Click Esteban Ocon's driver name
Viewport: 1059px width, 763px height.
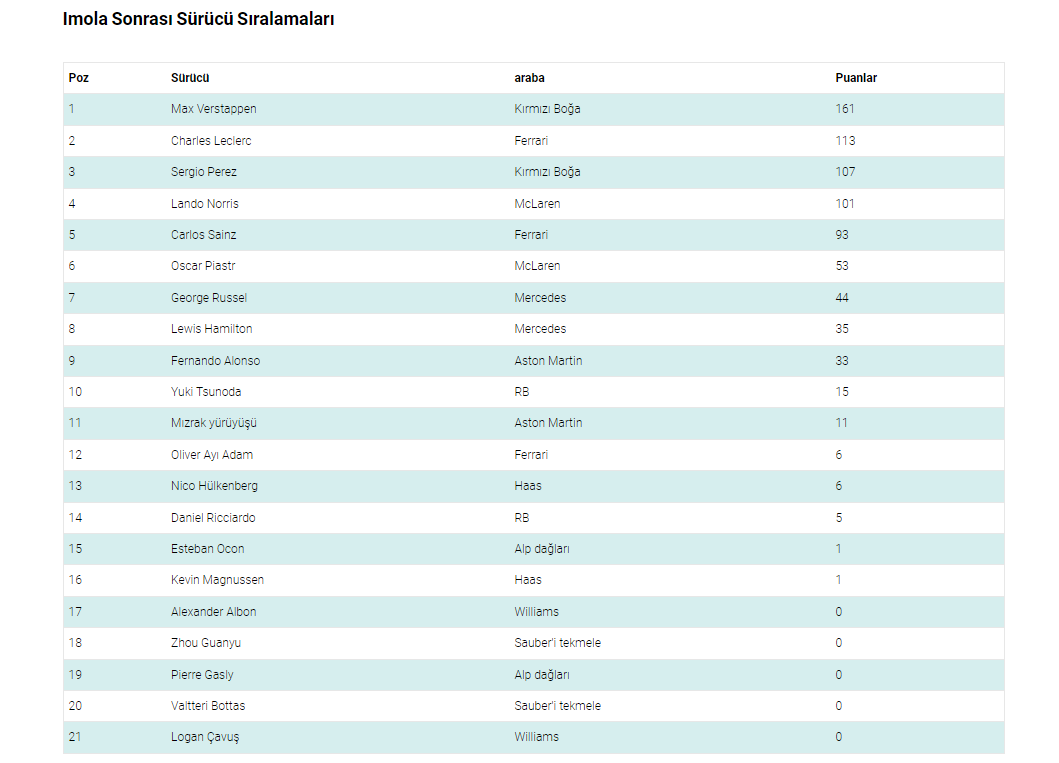(x=207, y=549)
